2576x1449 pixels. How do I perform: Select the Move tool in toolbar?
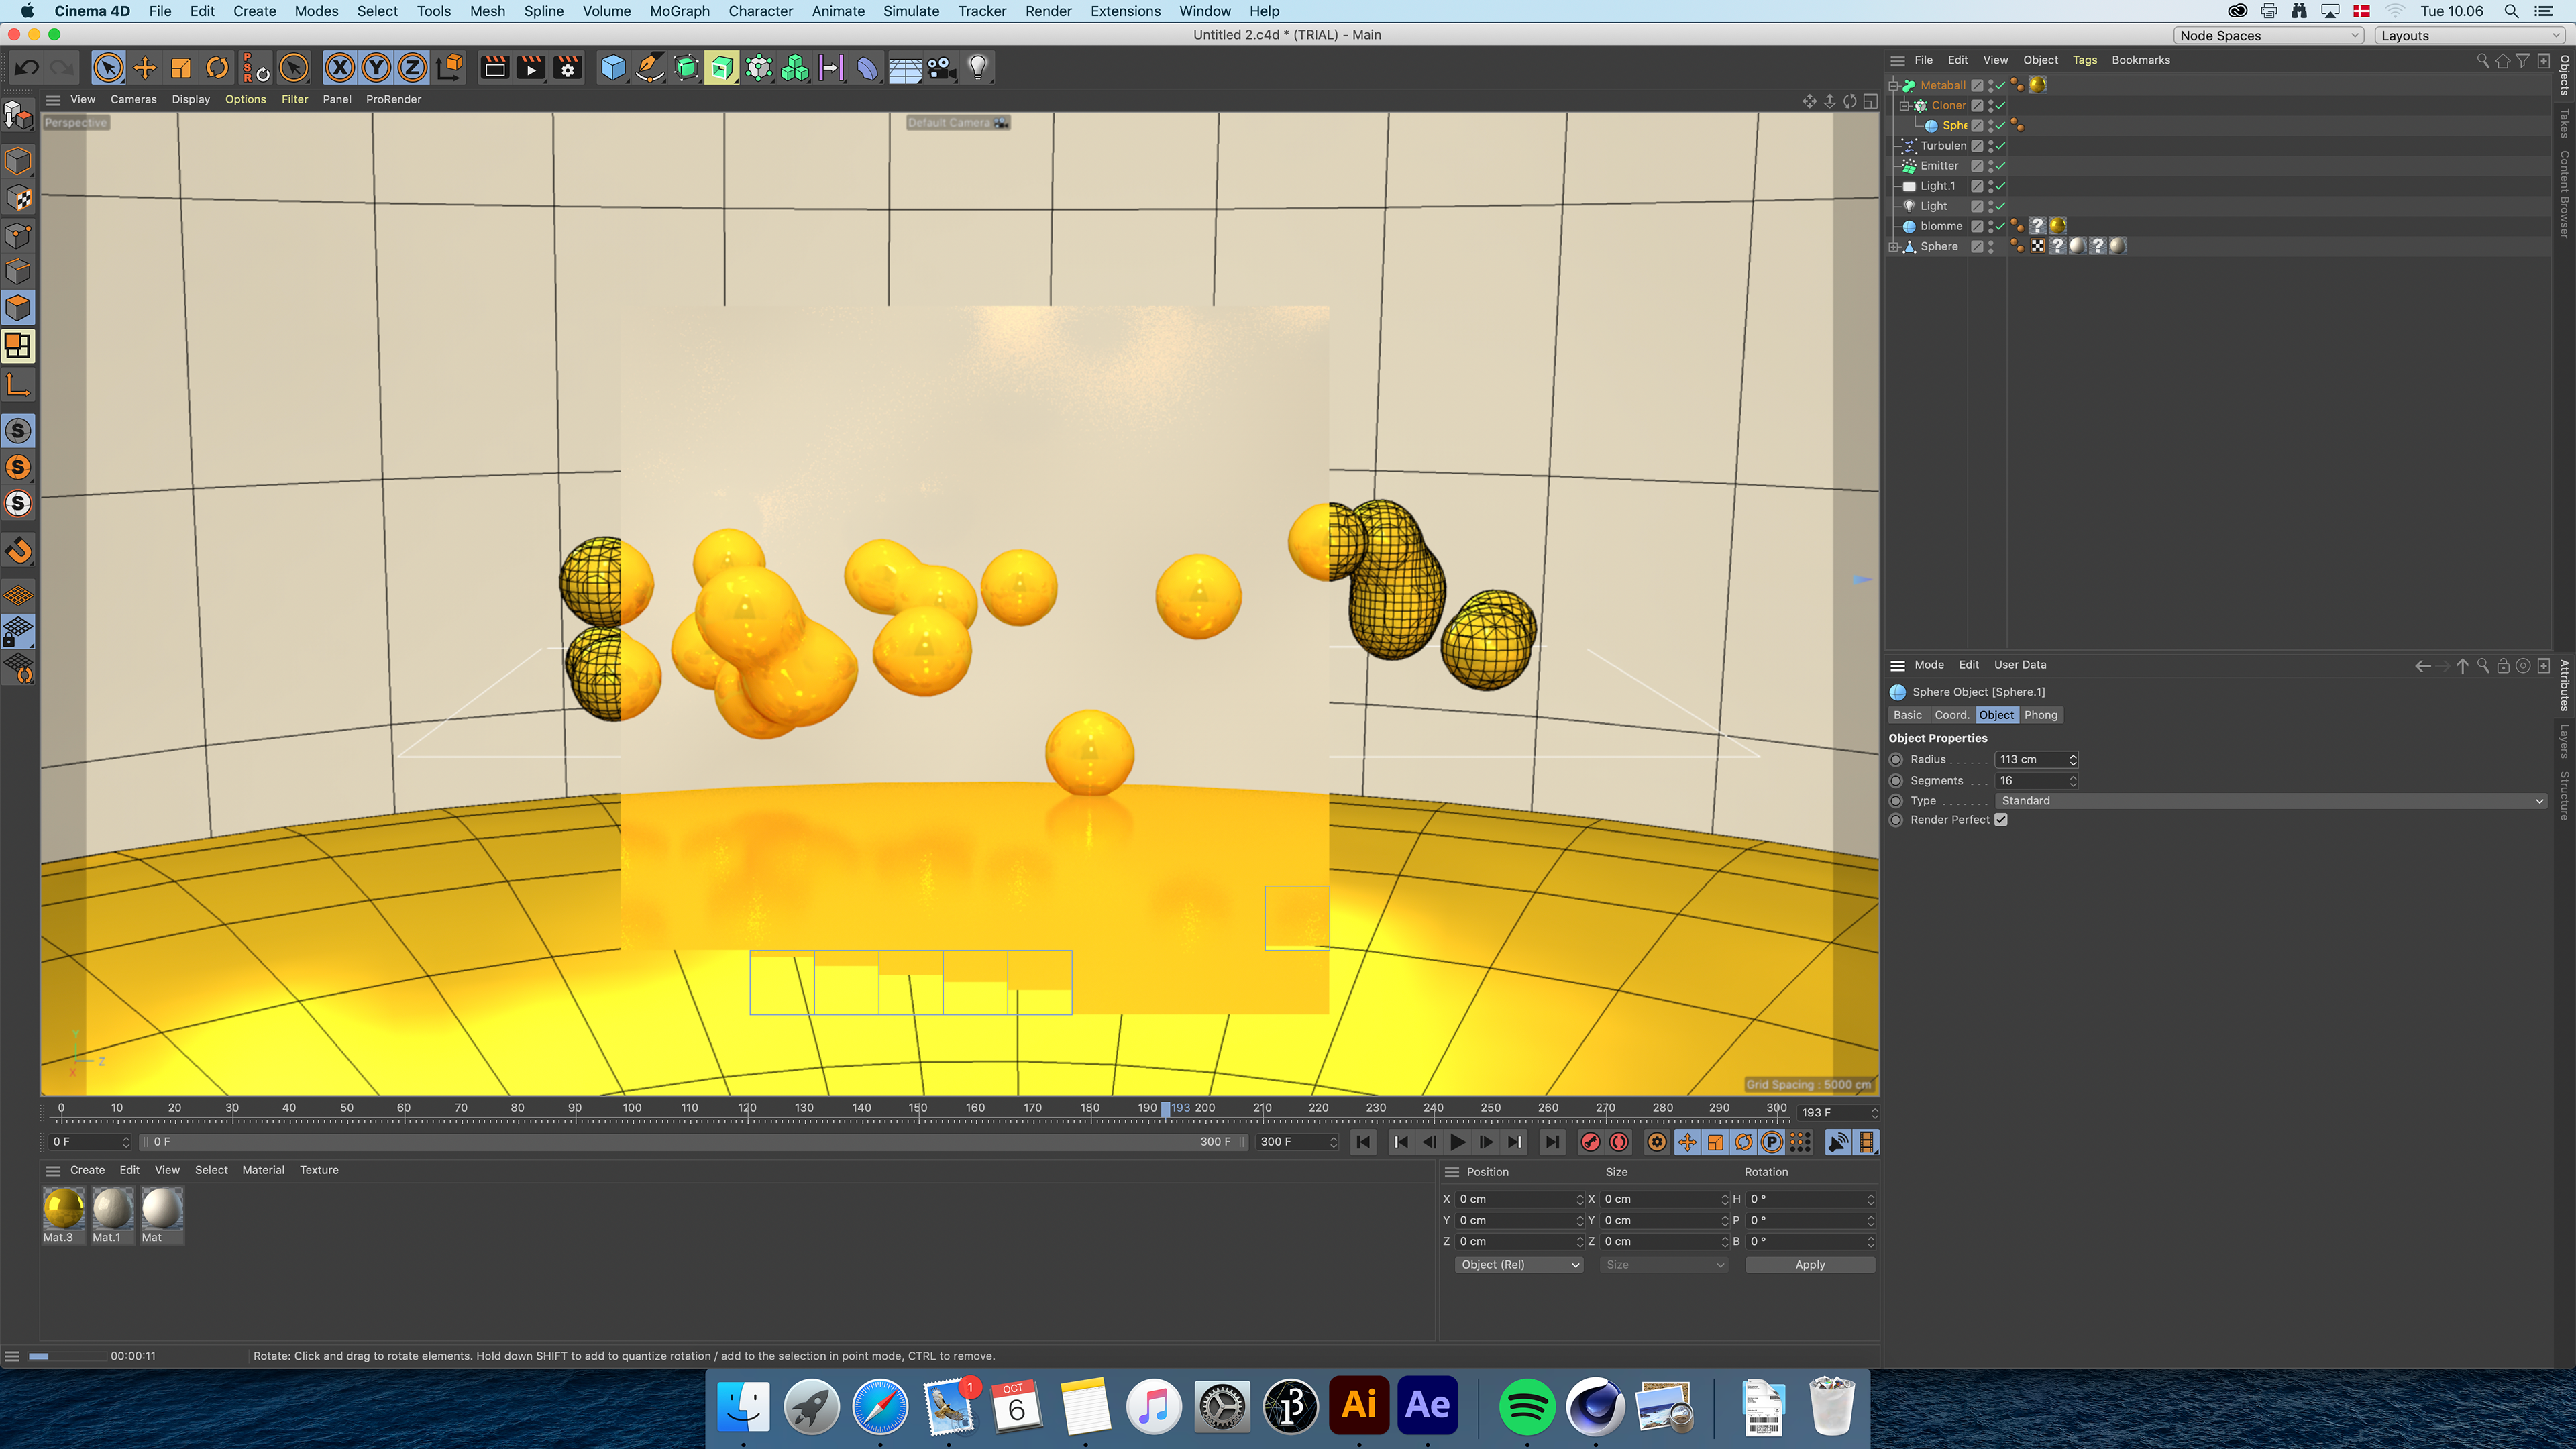coord(145,68)
